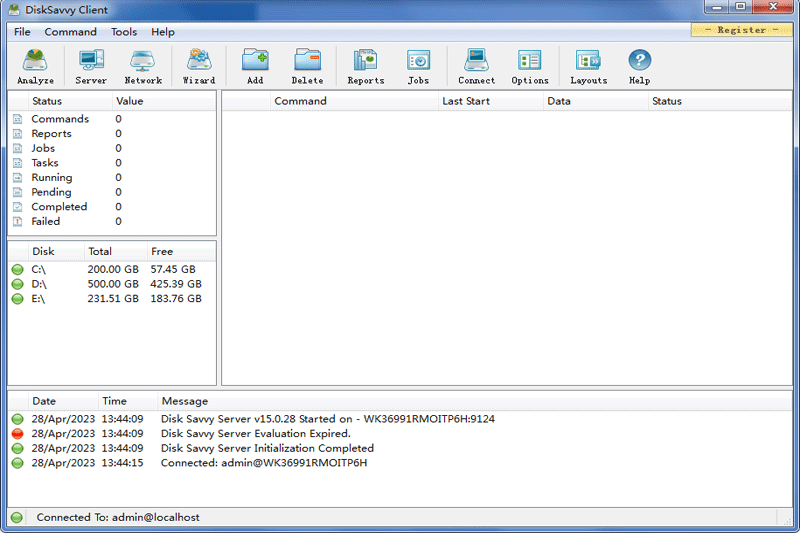800x533 pixels.
Task: Click the Analyze toolbar icon
Action: coord(35,66)
